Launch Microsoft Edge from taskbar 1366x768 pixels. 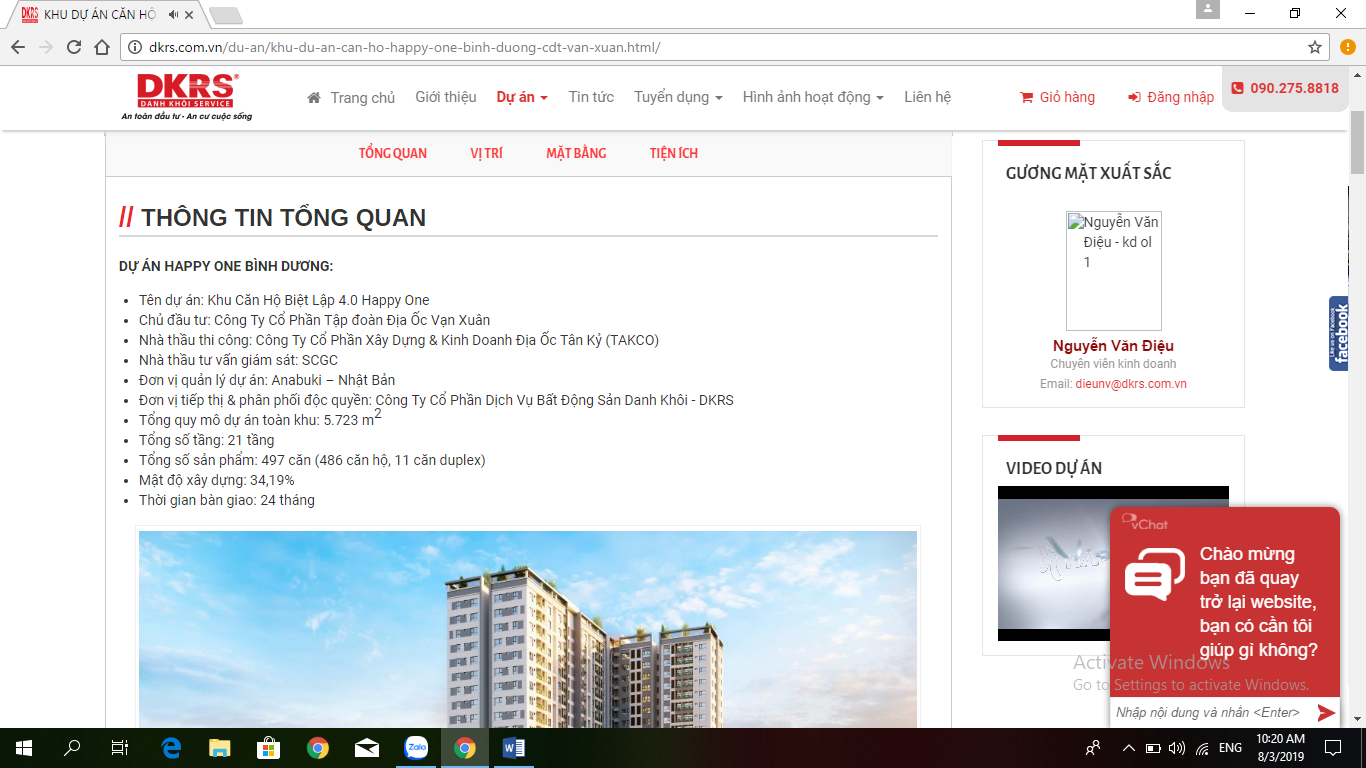point(171,748)
